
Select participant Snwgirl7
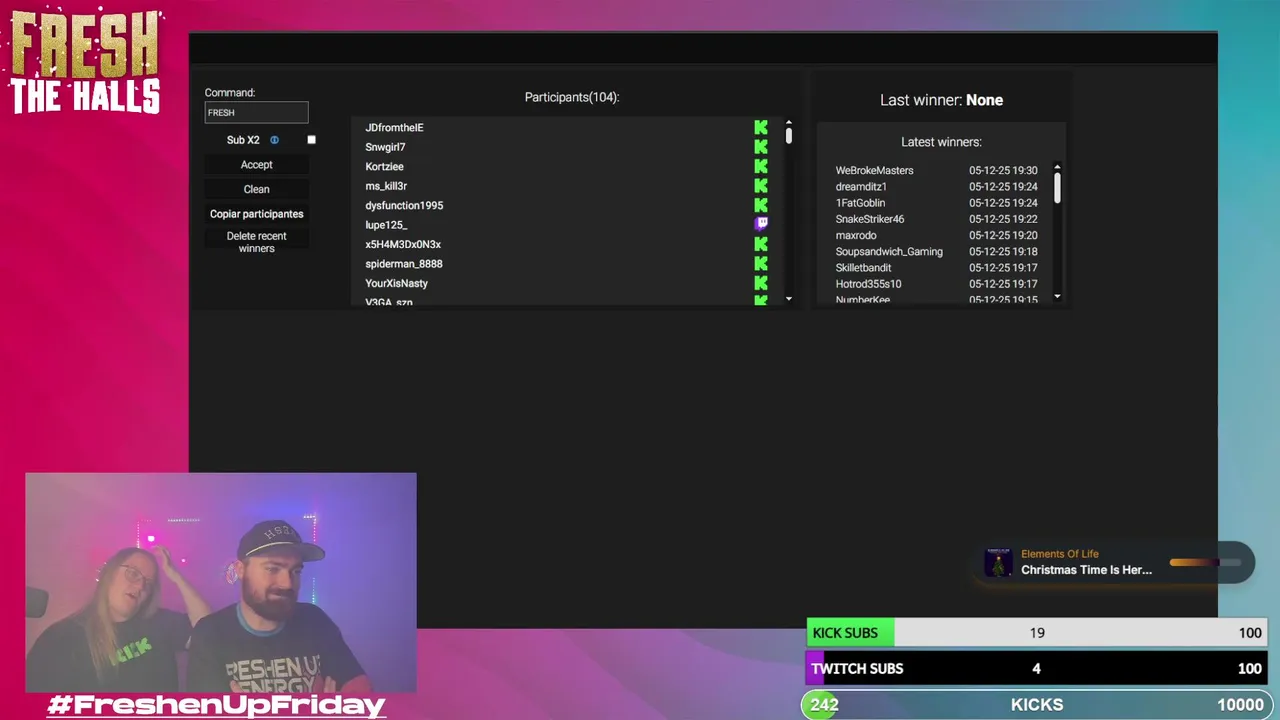pyautogui.click(x=385, y=147)
